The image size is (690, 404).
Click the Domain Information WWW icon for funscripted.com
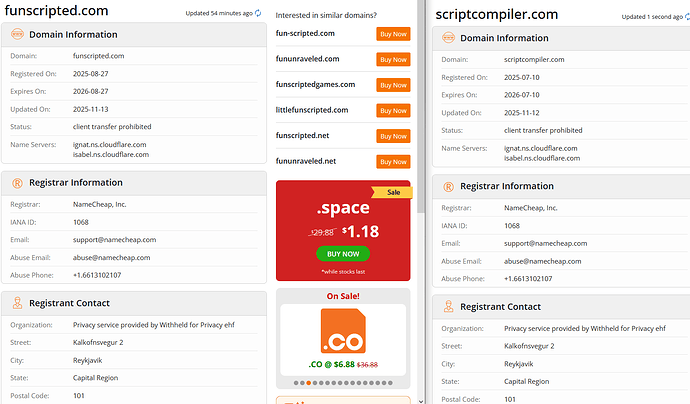coord(17,34)
